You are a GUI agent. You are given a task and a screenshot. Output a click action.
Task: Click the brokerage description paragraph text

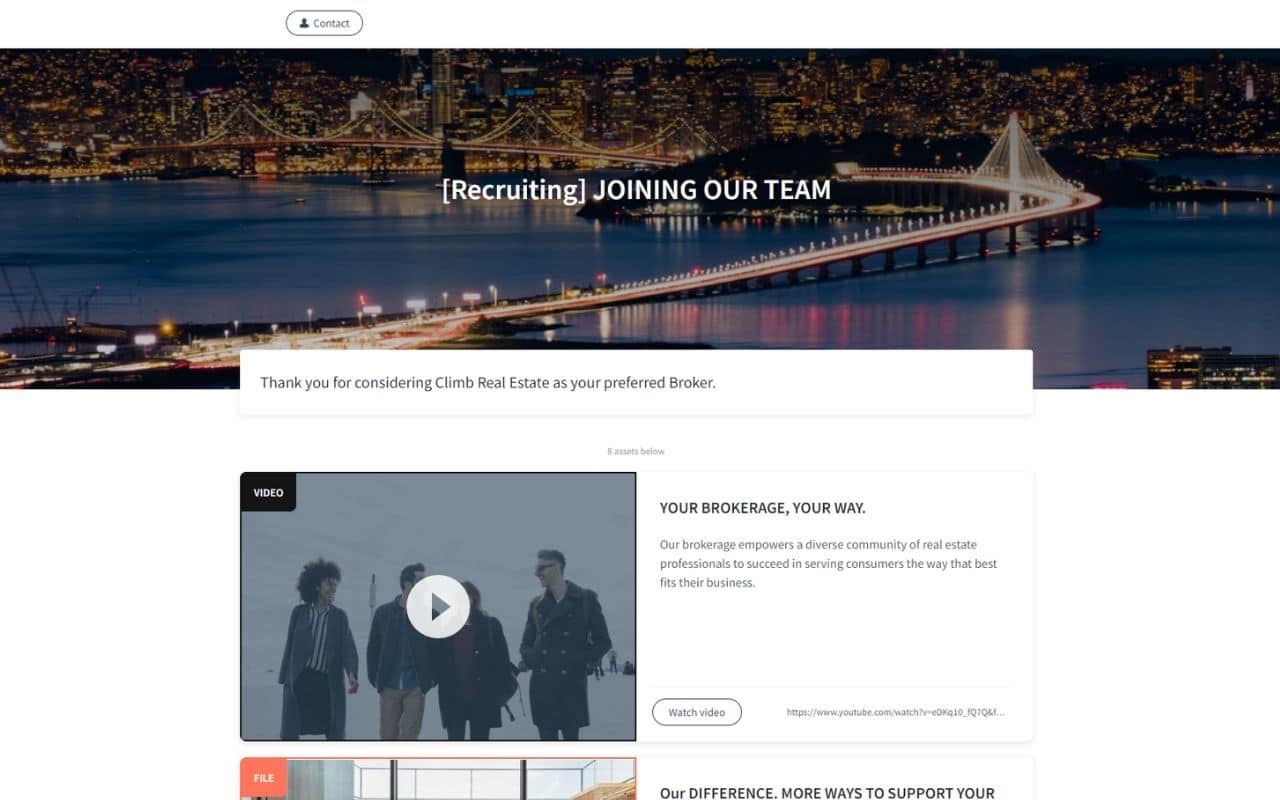tap(828, 564)
